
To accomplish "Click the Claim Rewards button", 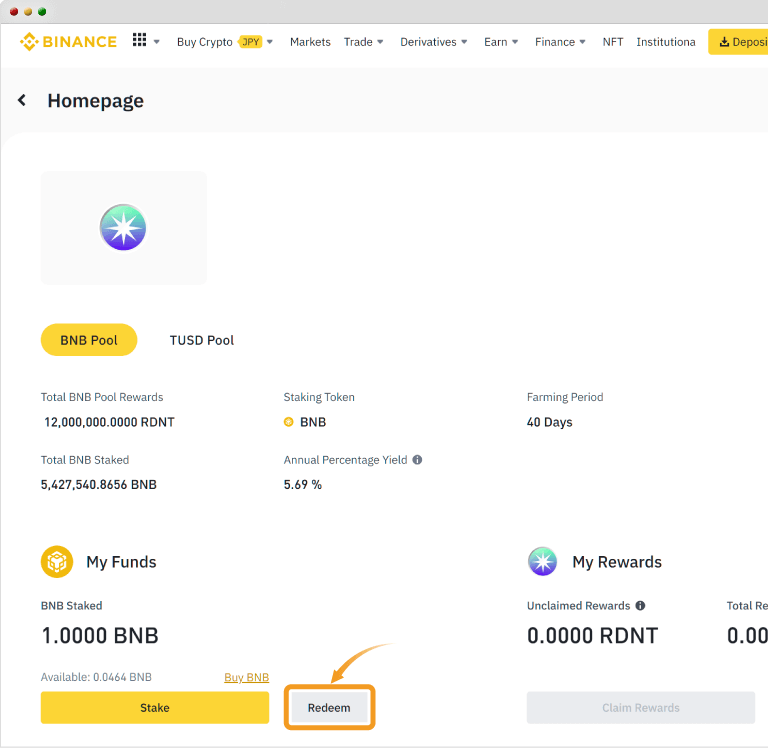I will (641, 708).
